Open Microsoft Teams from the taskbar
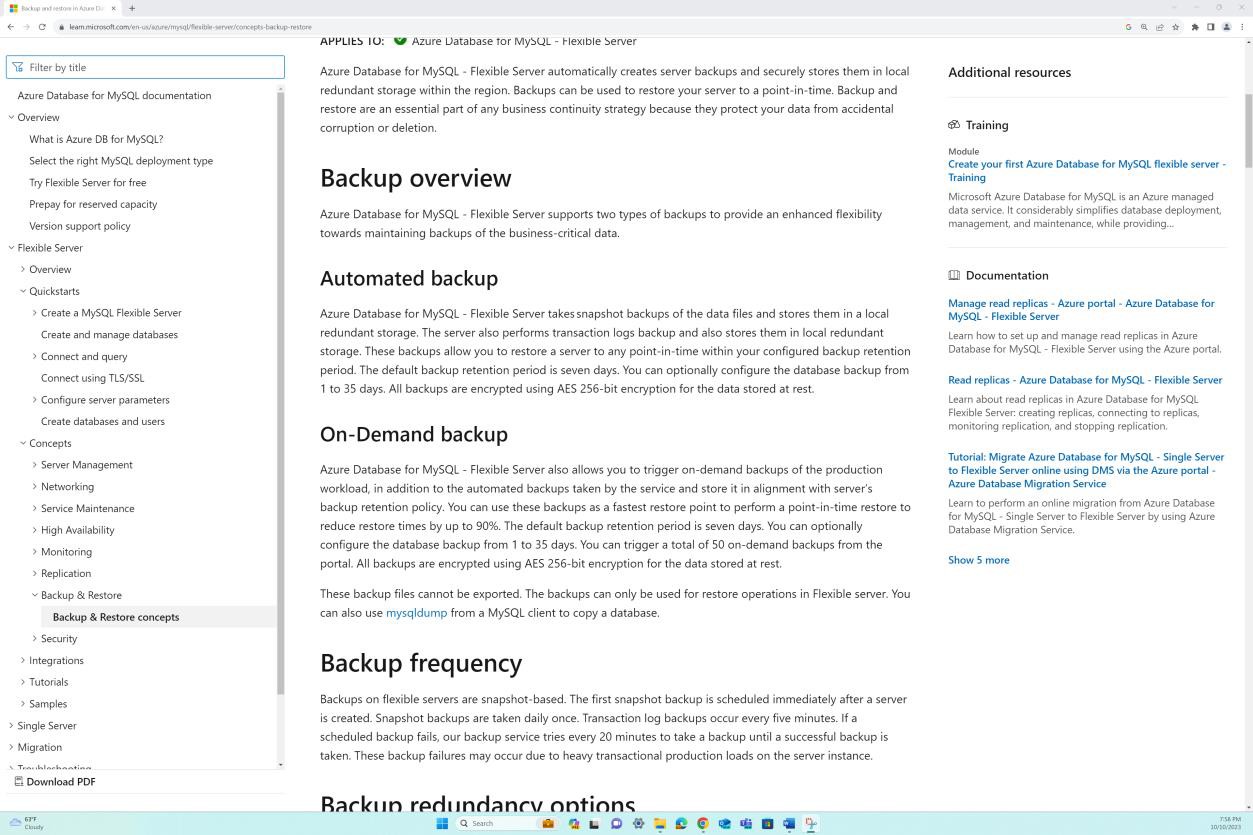1253x835 pixels. point(745,823)
